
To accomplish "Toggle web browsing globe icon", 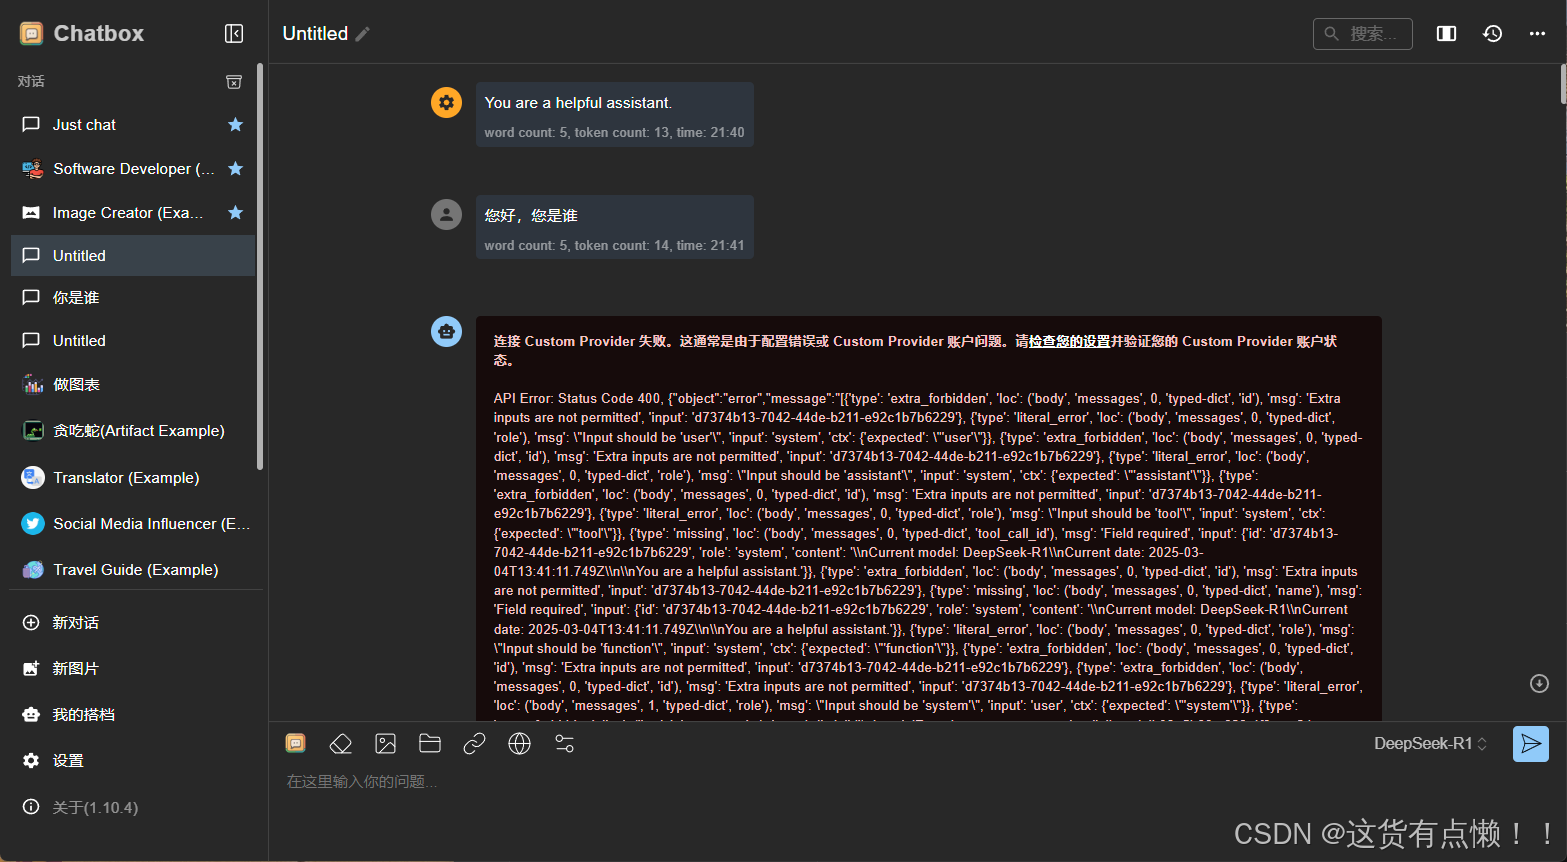I will click(x=519, y=743).
